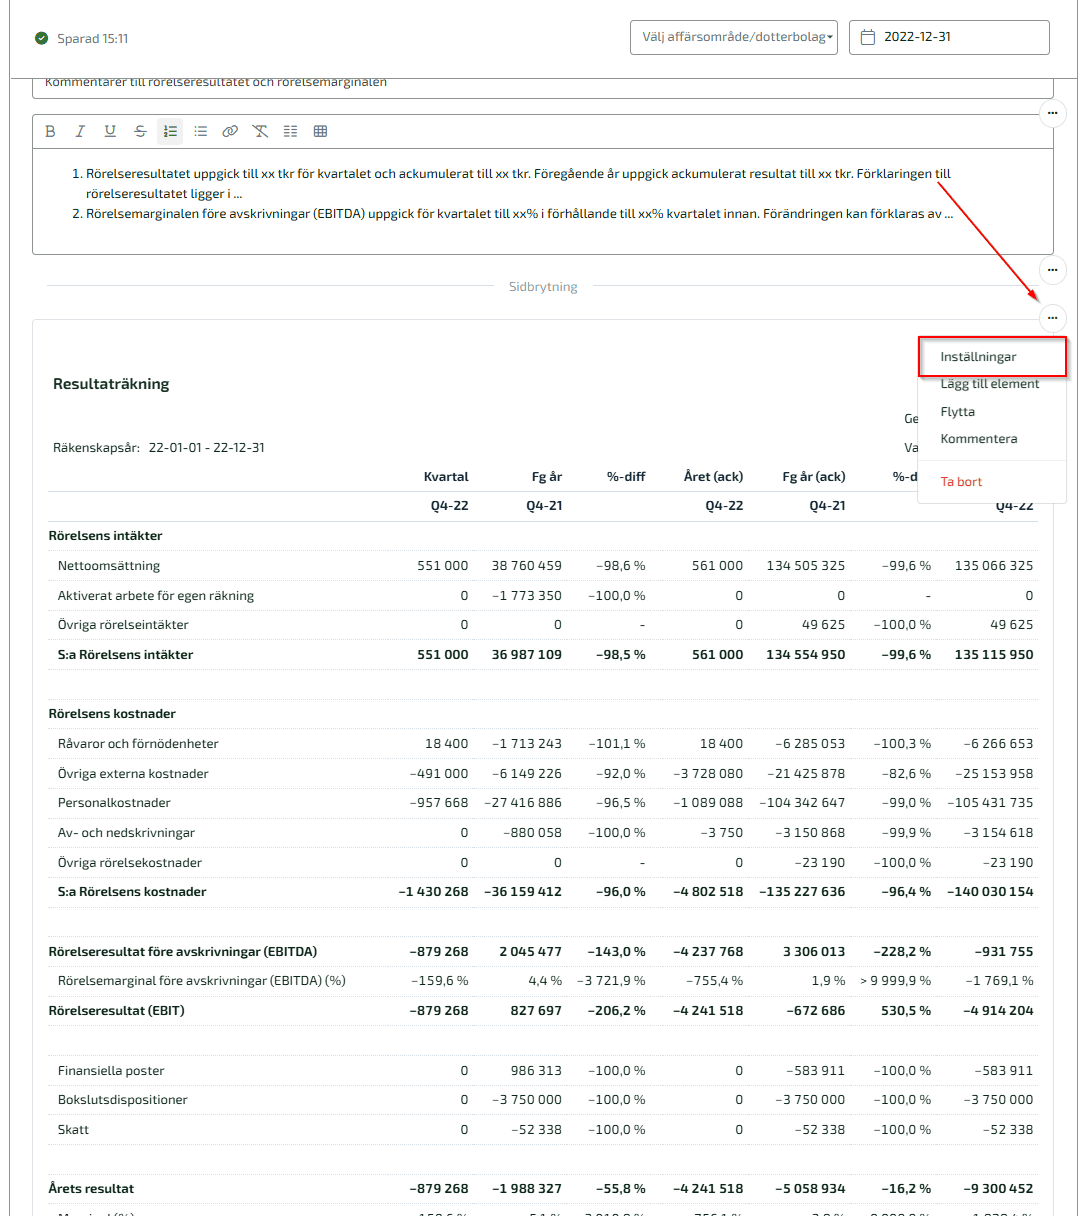
Task: Click the Räkenskapsår 22-01-01 - 22-12-31 line
Action: pyautogui.click(x=159, y=448)
